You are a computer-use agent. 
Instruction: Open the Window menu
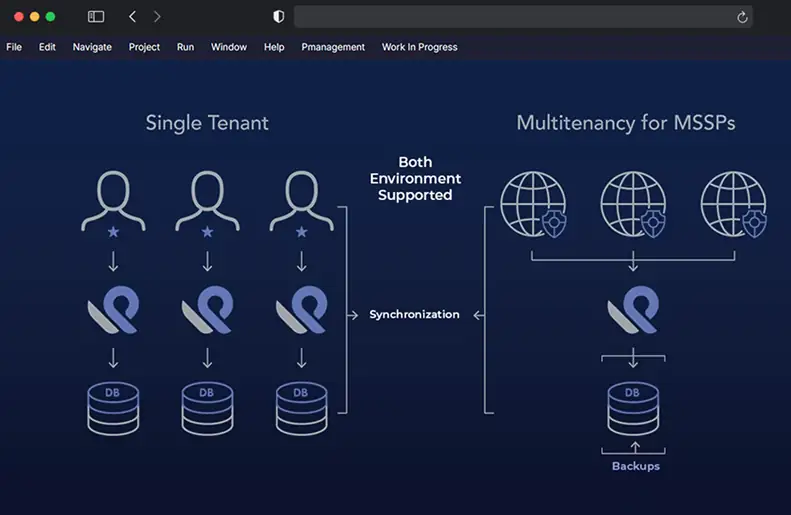pyautogui.click(x=229, y=47)
